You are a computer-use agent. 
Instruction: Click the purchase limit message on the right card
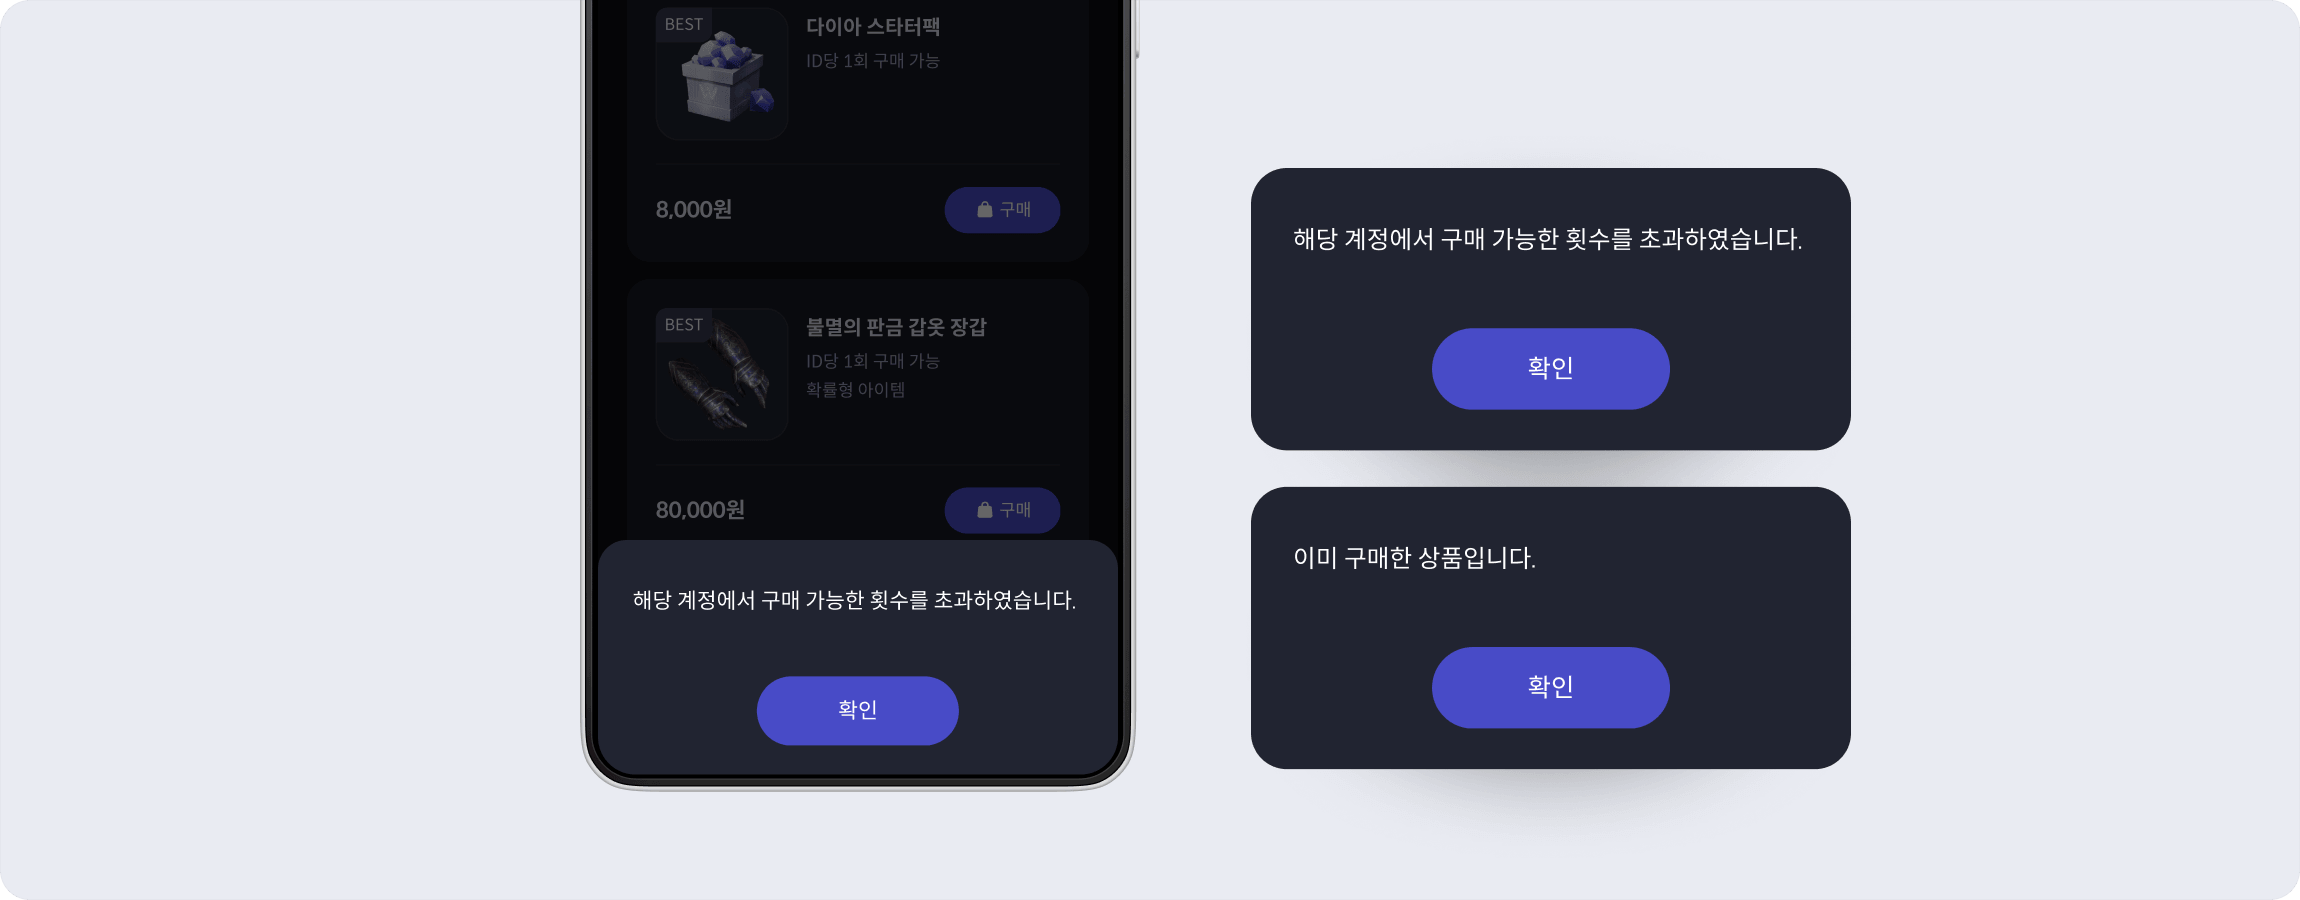(1547, 239)
